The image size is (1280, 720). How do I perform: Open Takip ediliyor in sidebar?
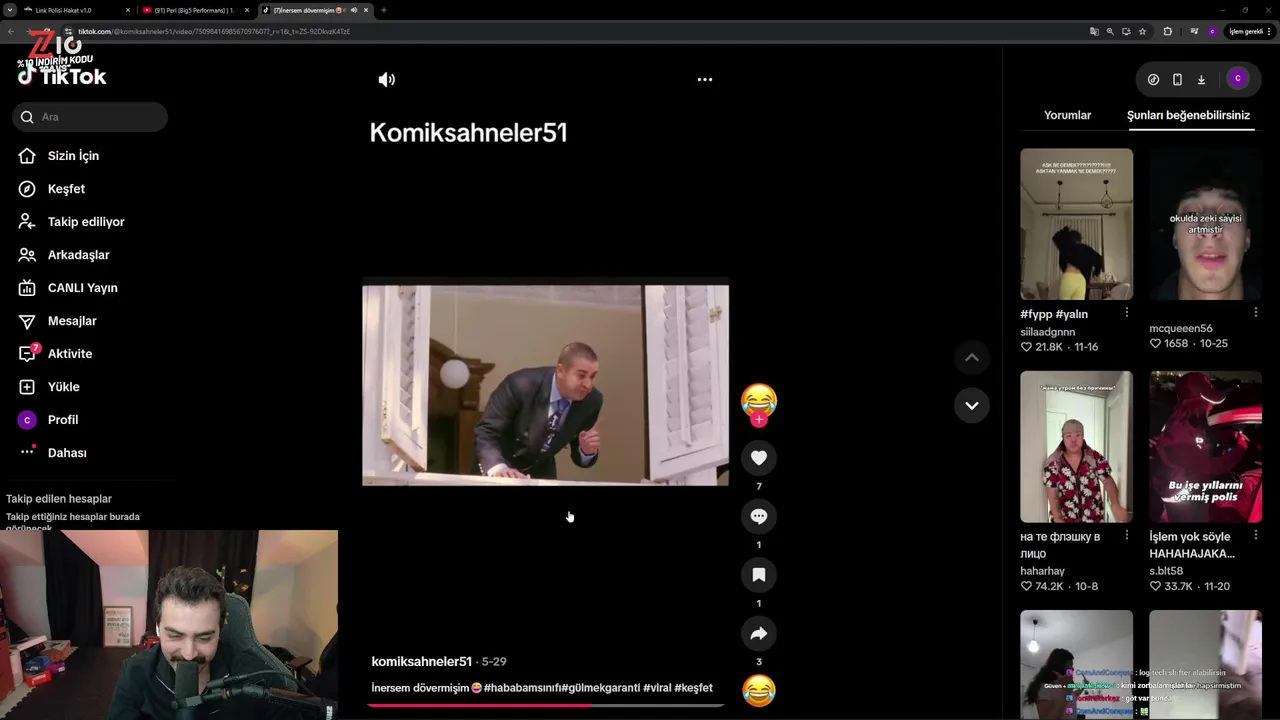click(x=86, y=222)
